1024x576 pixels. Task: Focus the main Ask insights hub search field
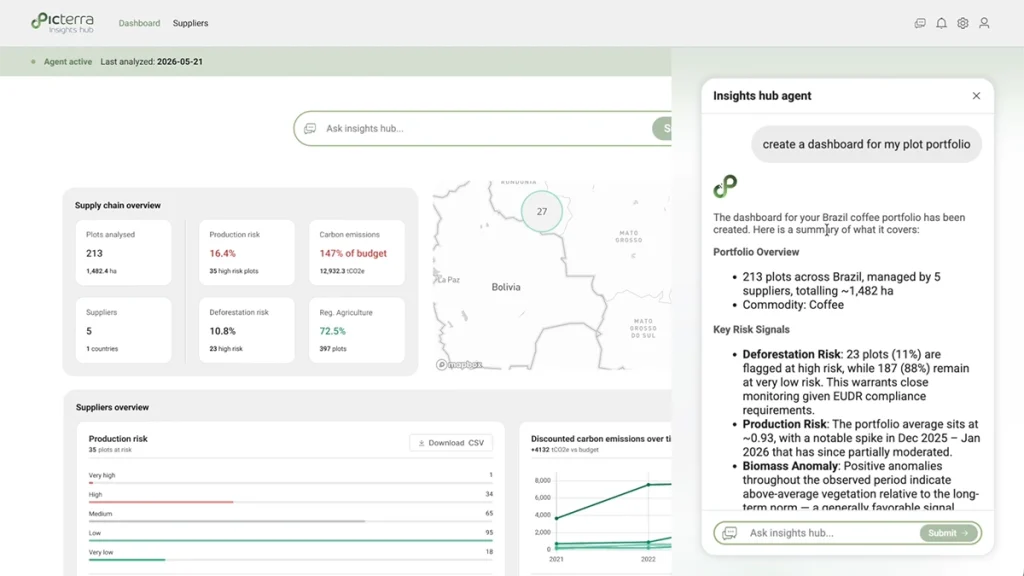coord(483,128)
